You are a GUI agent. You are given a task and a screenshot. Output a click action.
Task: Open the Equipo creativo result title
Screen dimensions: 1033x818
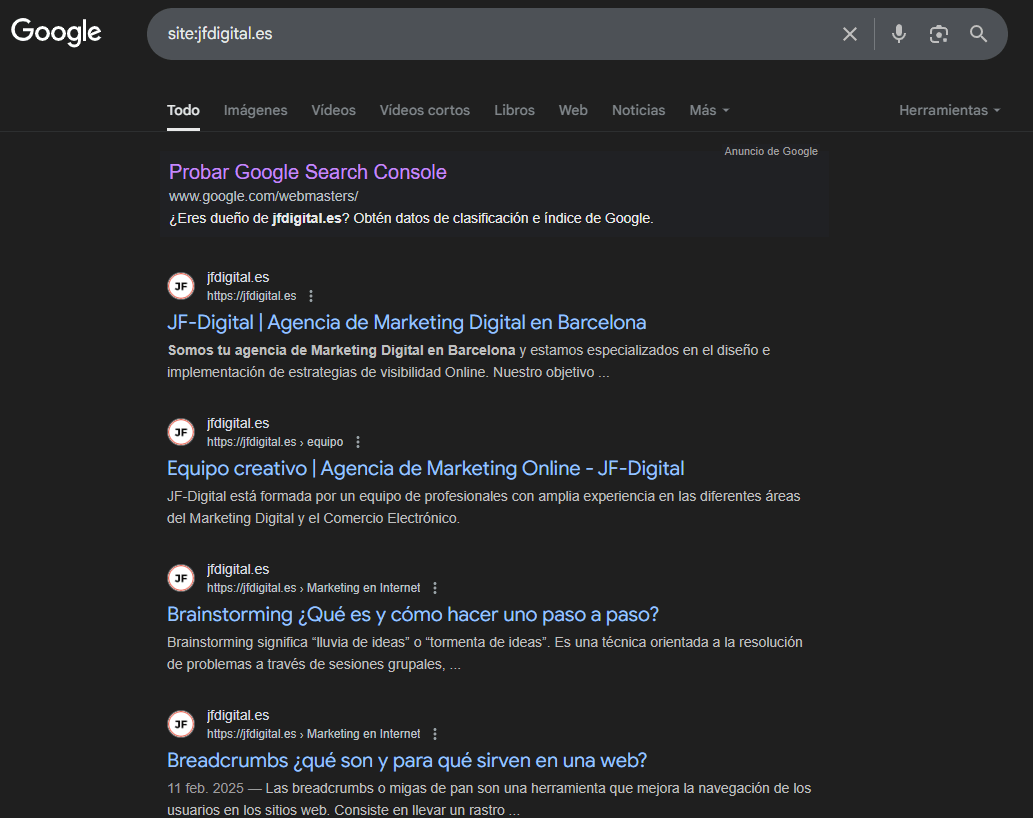click(426, 468)
